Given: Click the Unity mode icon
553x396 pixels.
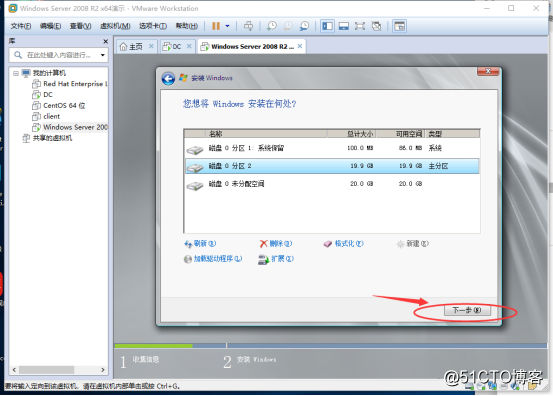Looking at the screenshot, I should click(376, 26).
